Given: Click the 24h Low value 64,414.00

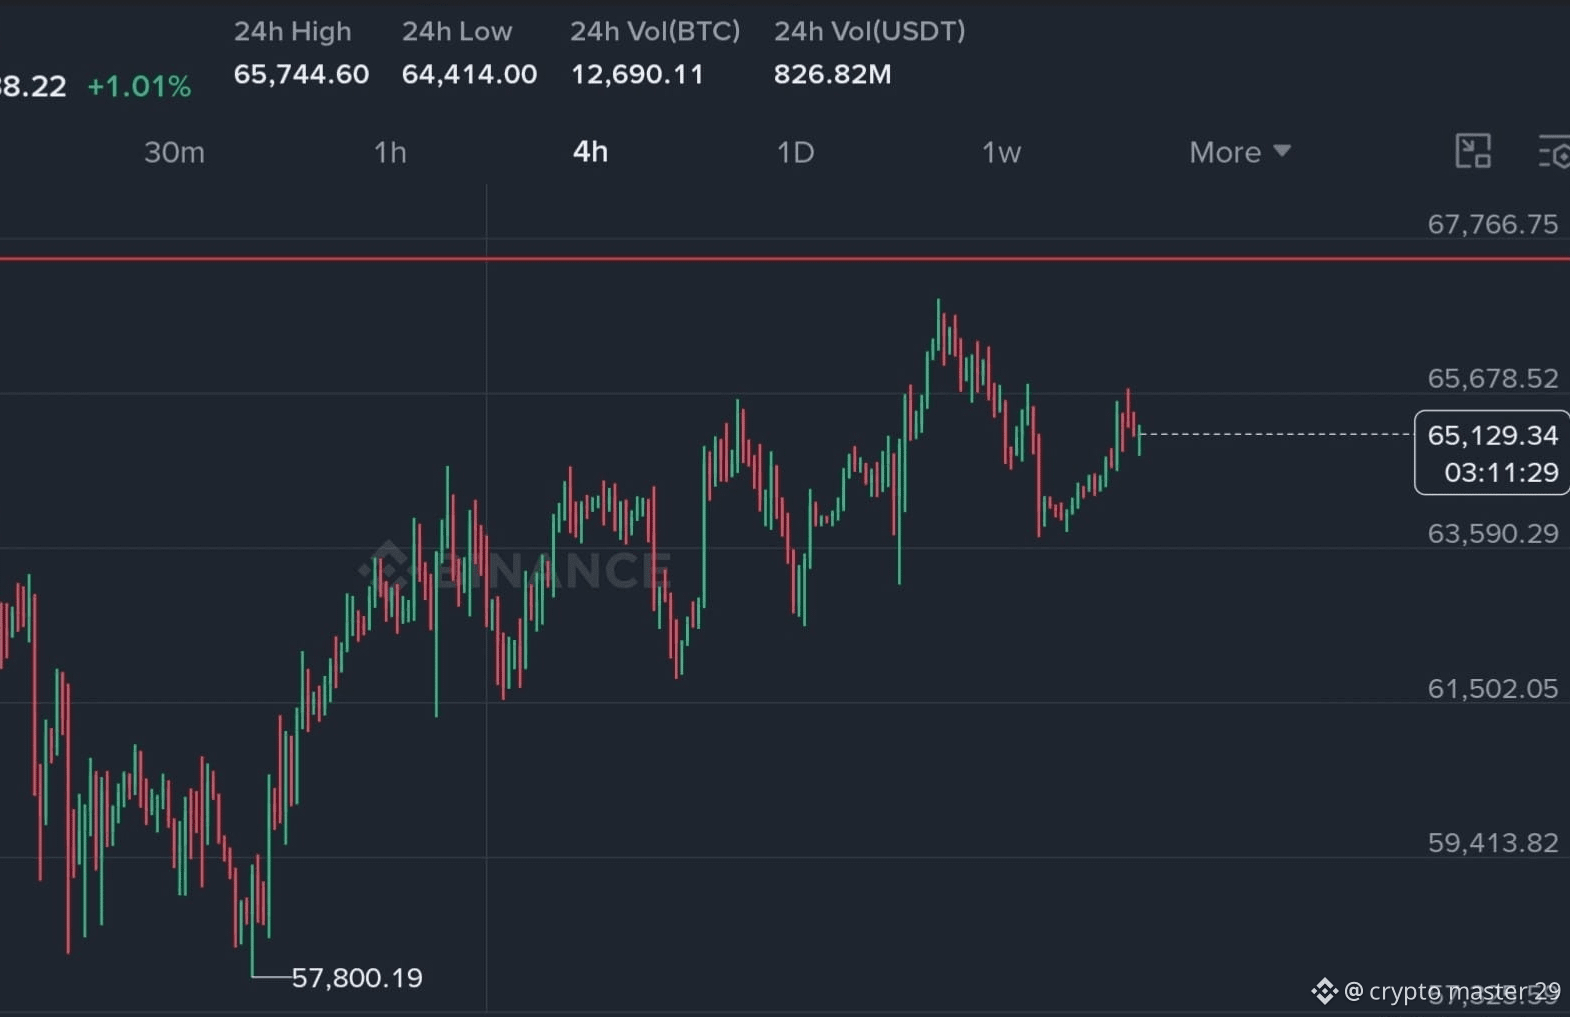Looking at the screenshot, I should [469, 74].
